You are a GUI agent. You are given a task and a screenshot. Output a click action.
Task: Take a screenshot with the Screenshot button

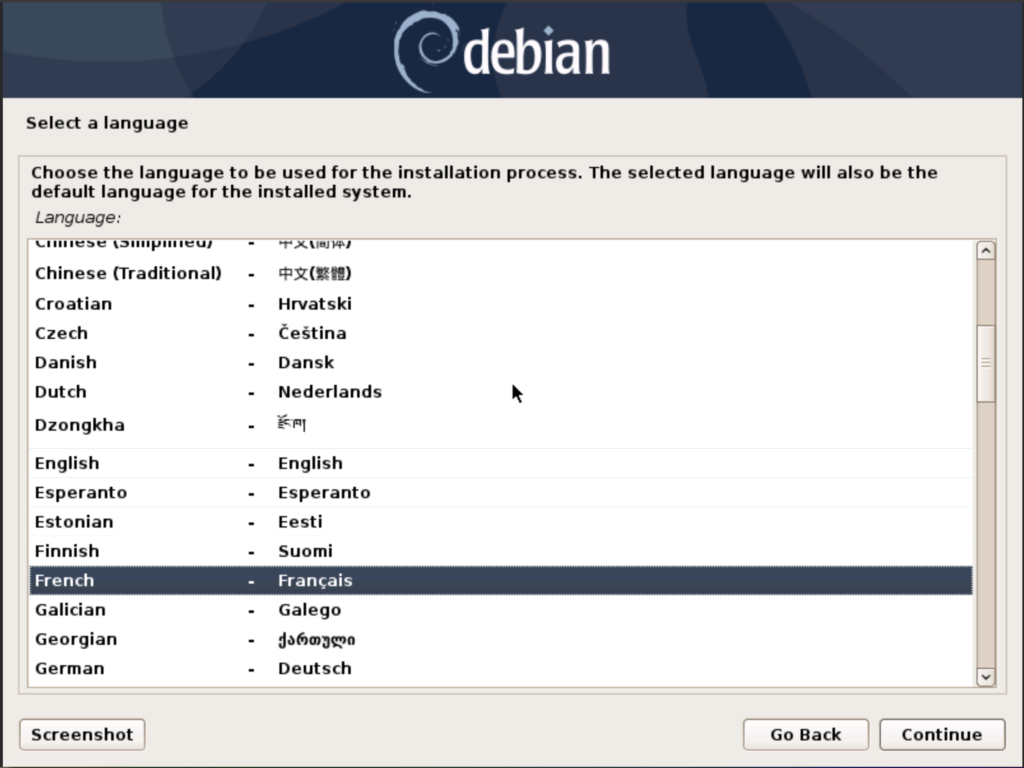point(82,734)
